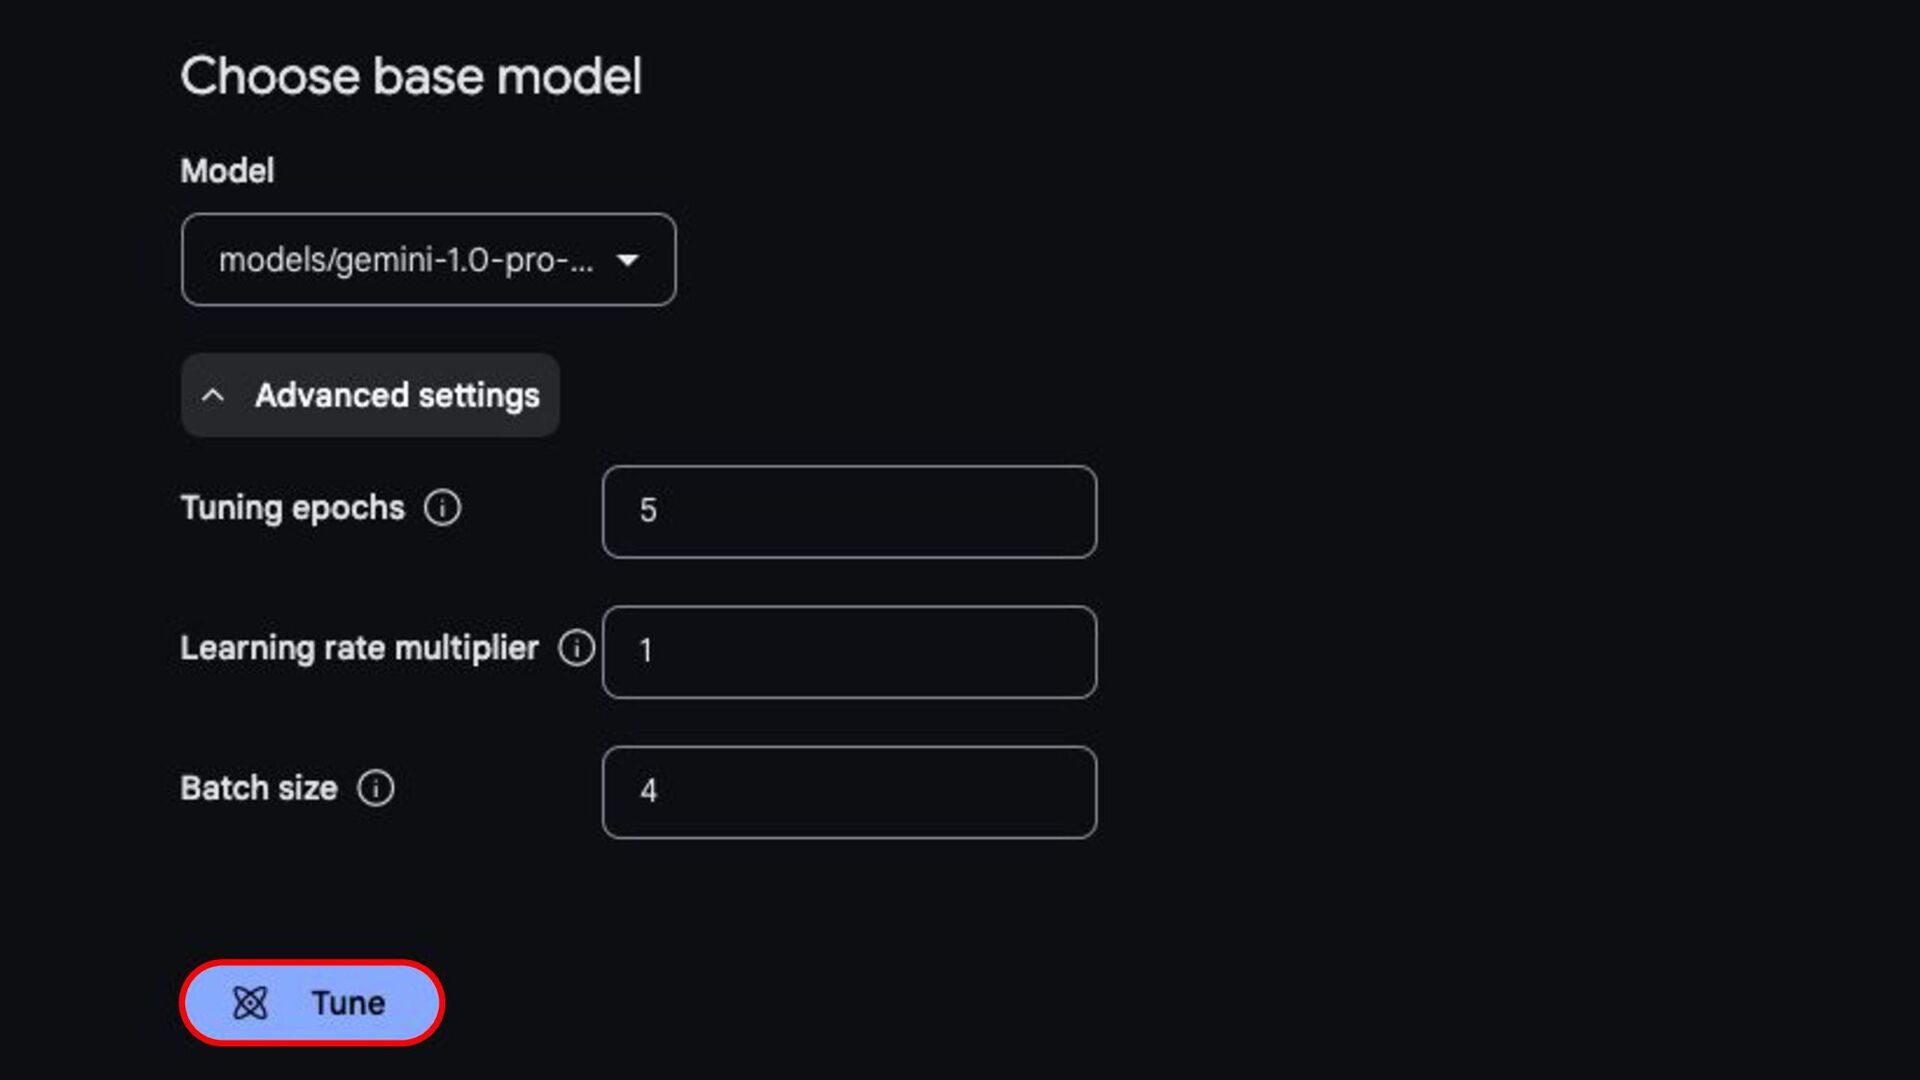Image resolution: width=1920 pixels, height=1080 pixels.
Task: Click the info icon beside Tuning epochs
Action: (442, 508)
